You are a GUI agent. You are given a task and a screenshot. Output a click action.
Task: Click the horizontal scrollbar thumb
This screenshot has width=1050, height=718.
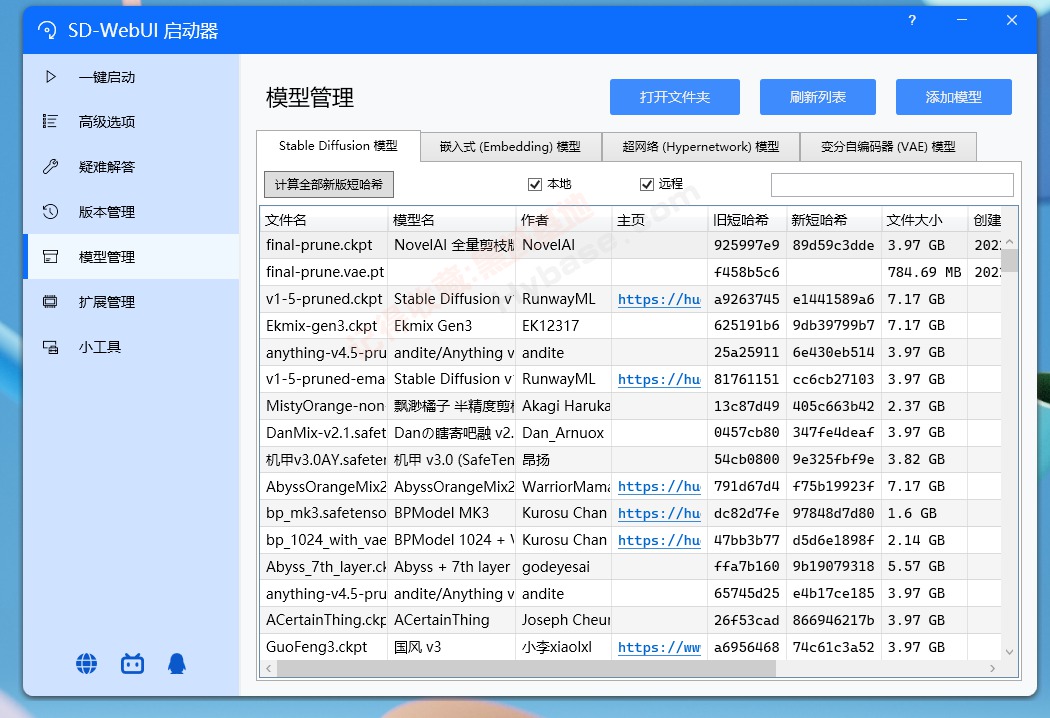pyautogui.click(x=526, y=668)
